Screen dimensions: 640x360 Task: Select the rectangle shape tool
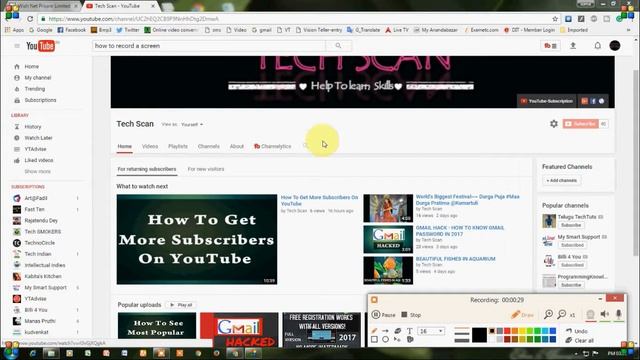point(374,339)
